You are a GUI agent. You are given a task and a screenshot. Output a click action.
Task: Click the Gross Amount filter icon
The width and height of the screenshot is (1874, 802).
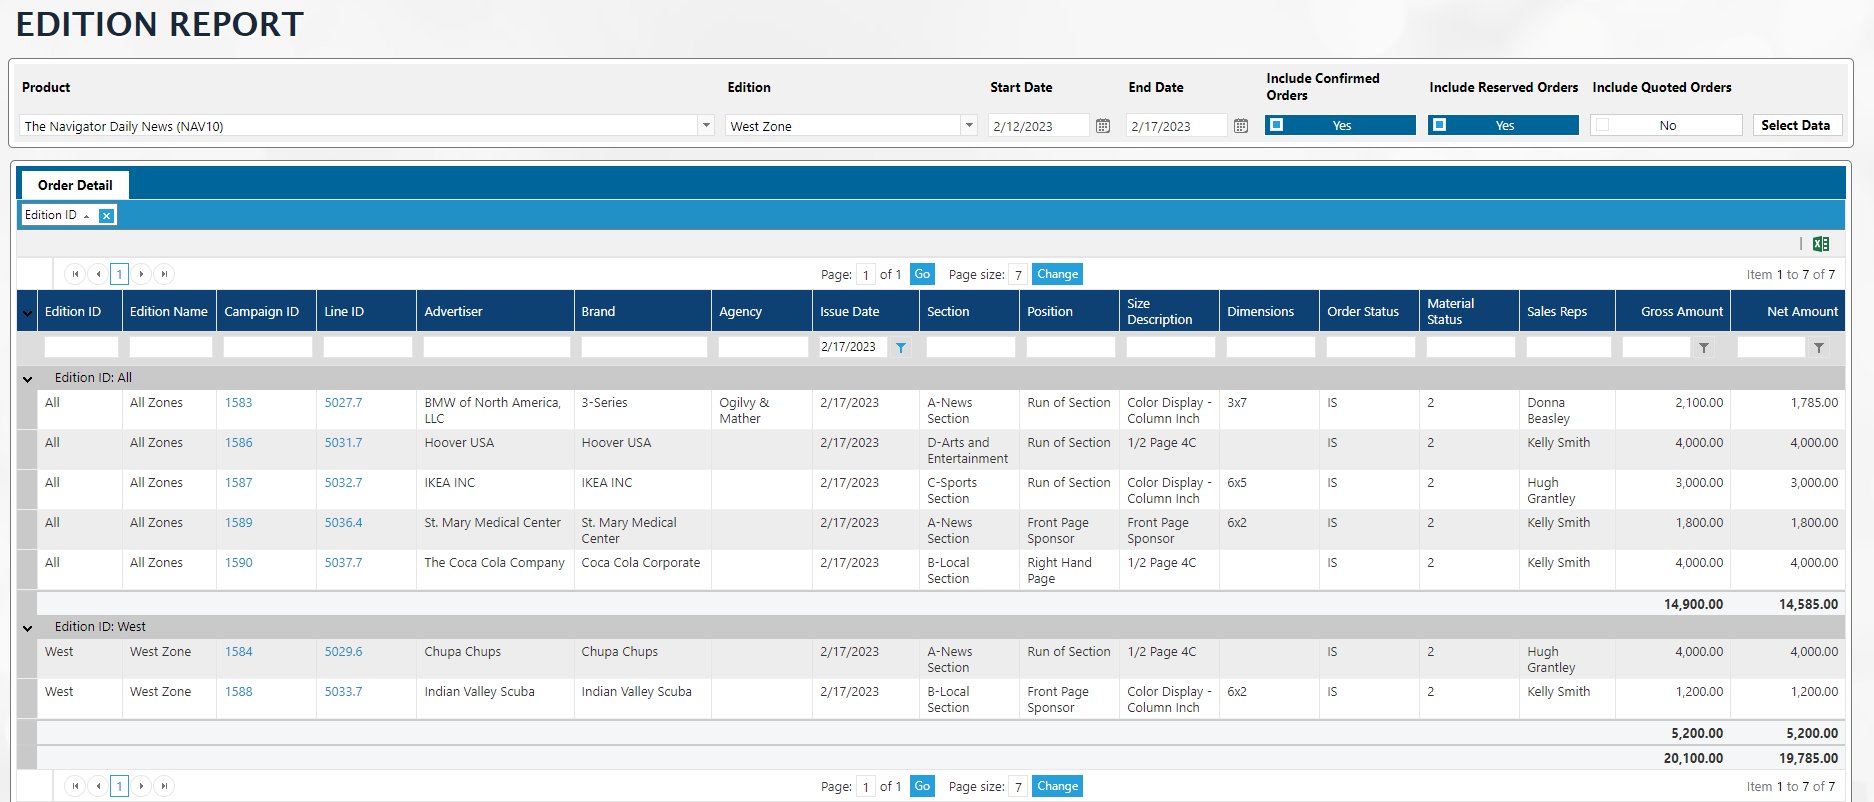(x=1704, y=348)
